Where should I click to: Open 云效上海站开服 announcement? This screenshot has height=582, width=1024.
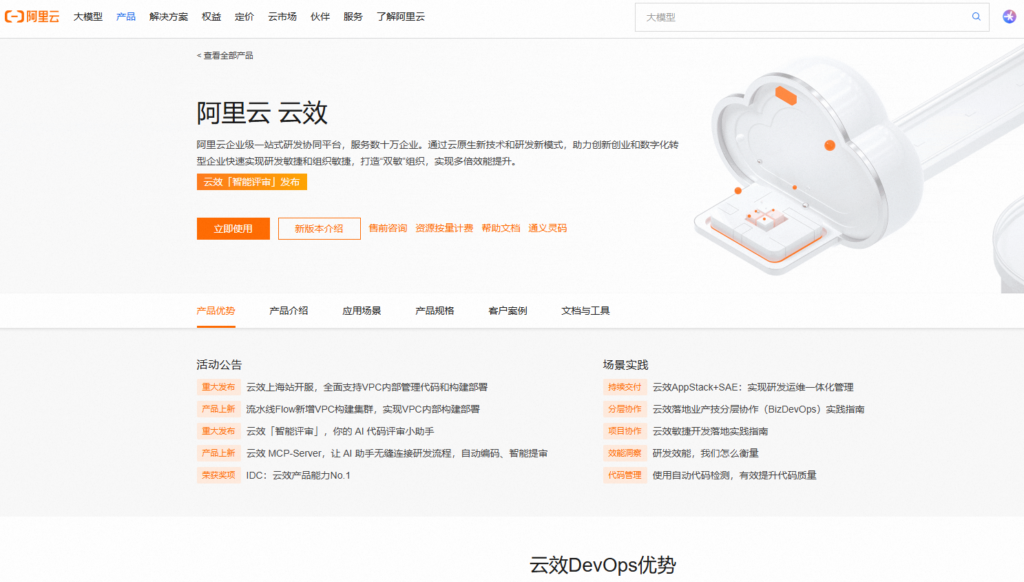(367, 387)
